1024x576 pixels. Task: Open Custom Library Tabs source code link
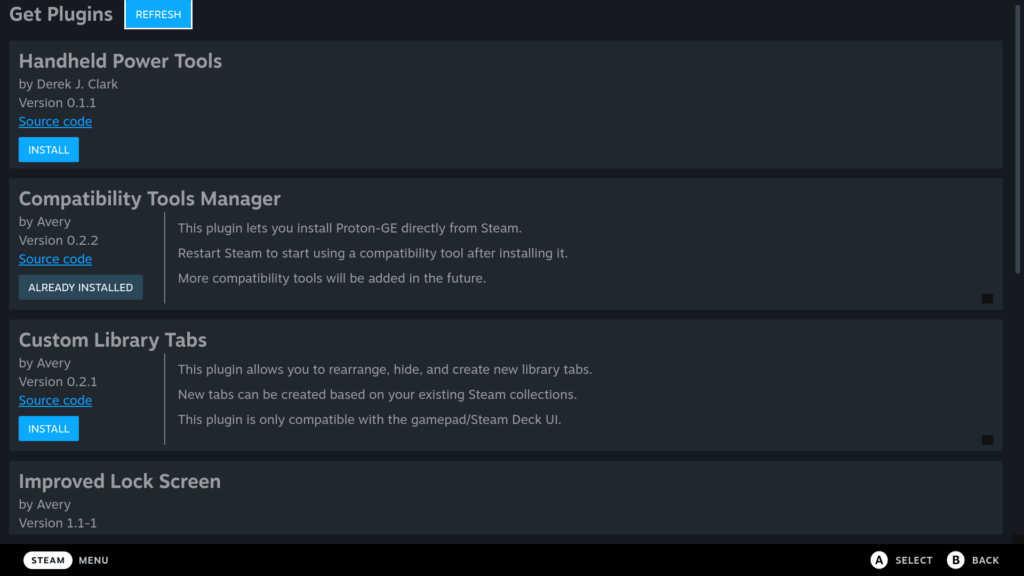[55, 401]
